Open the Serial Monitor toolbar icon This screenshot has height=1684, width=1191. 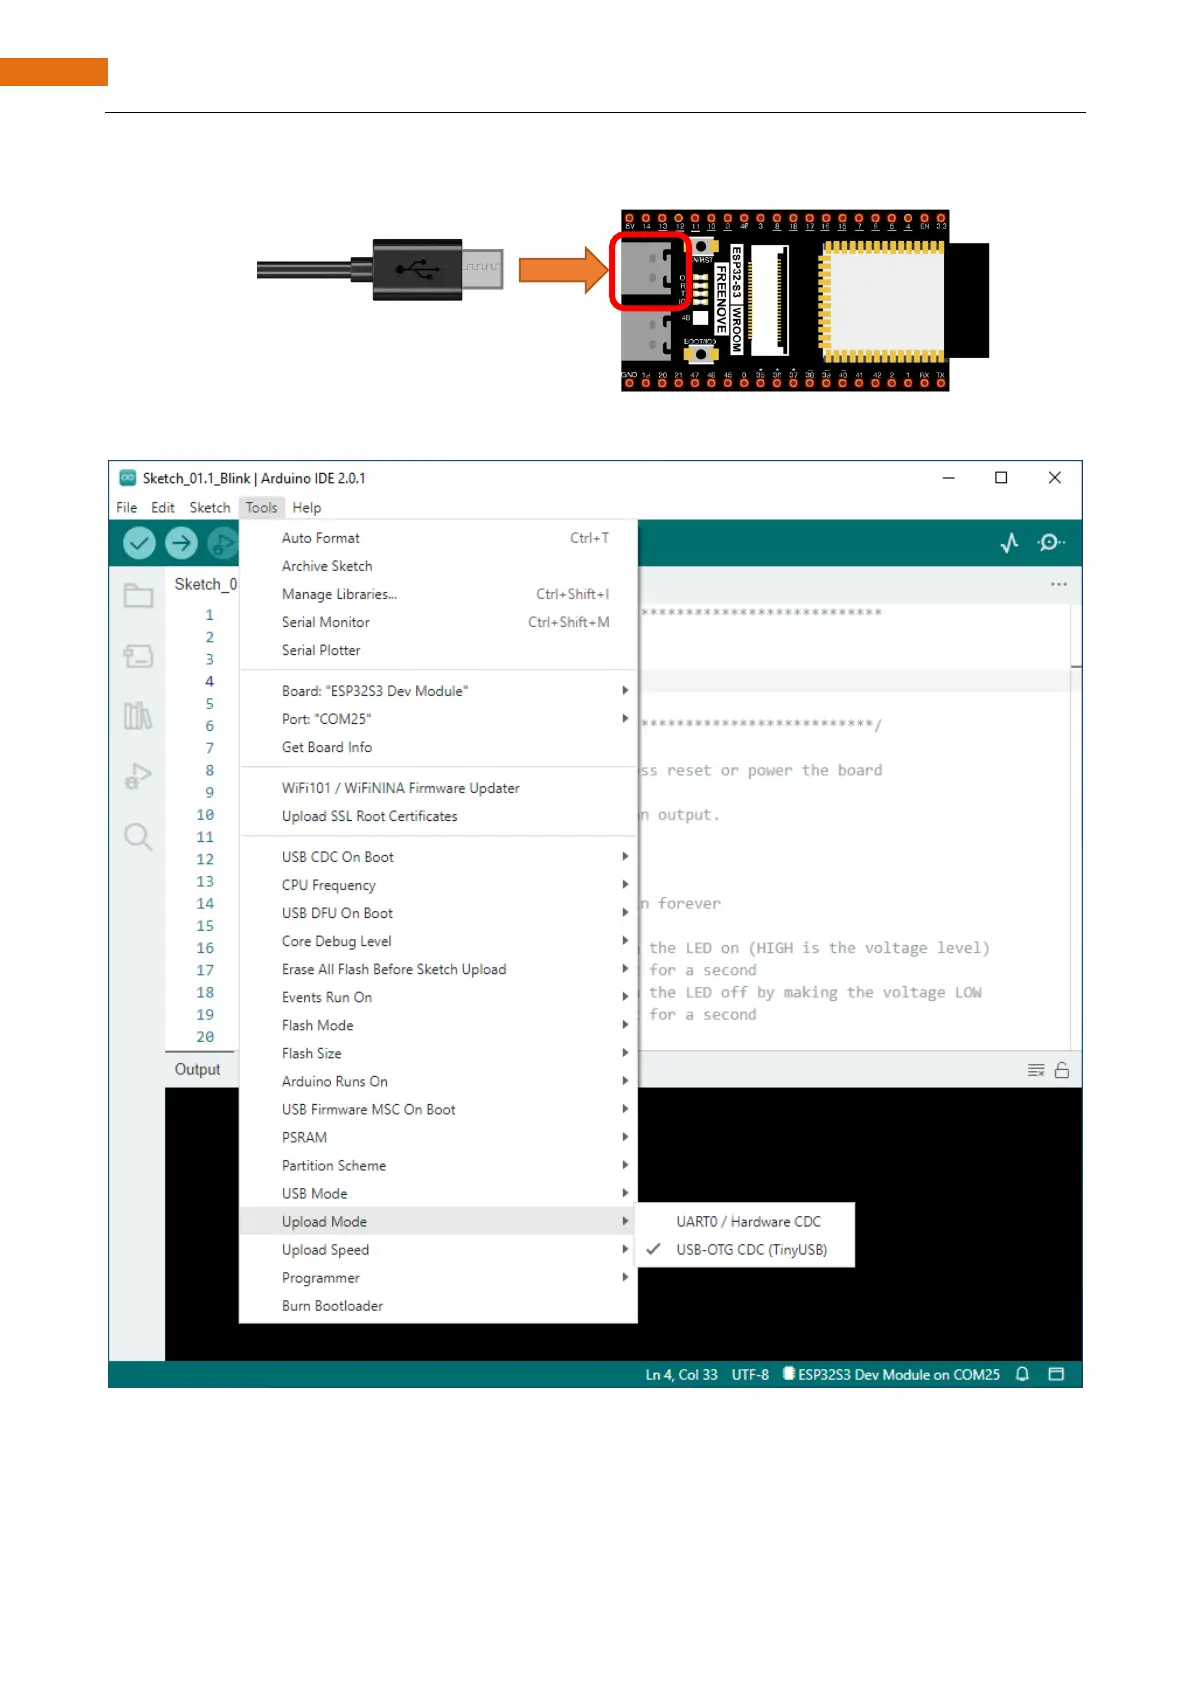[x=1051, y=542]
